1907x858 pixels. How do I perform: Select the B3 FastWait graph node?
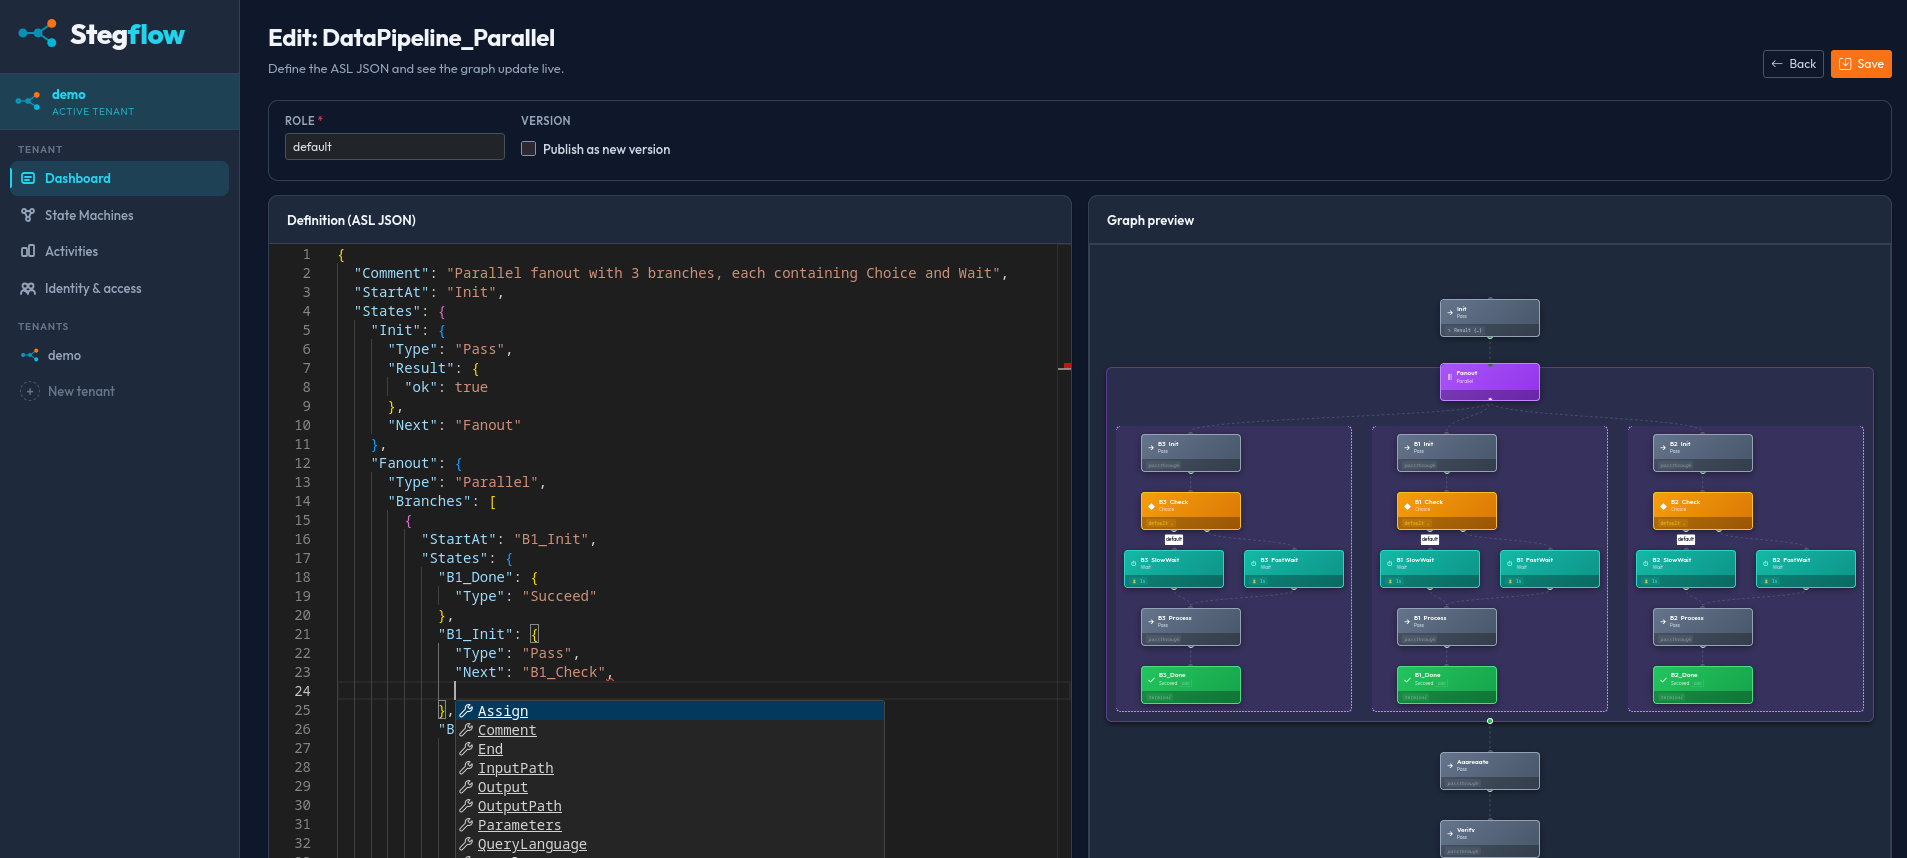click(1294, 569)
